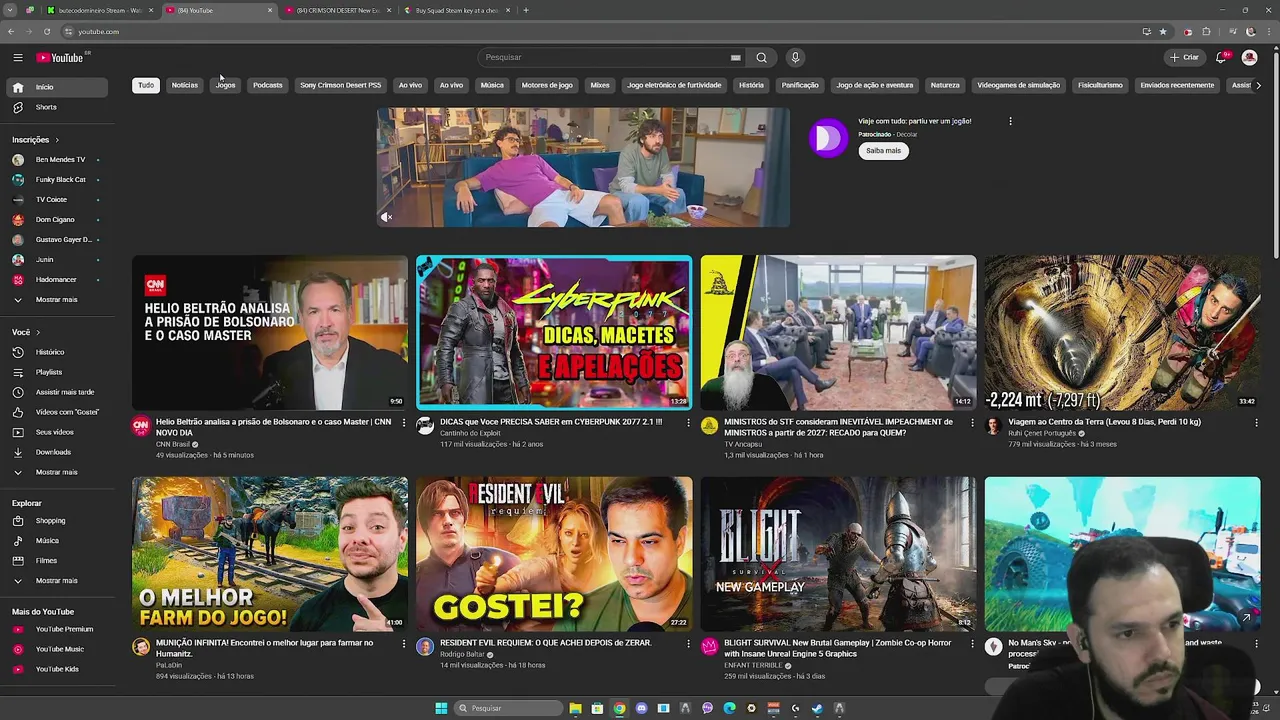Open Resident Evil Requiem video title
Image resolution: width=1280 pixels, height=720 pixels.
545,643
